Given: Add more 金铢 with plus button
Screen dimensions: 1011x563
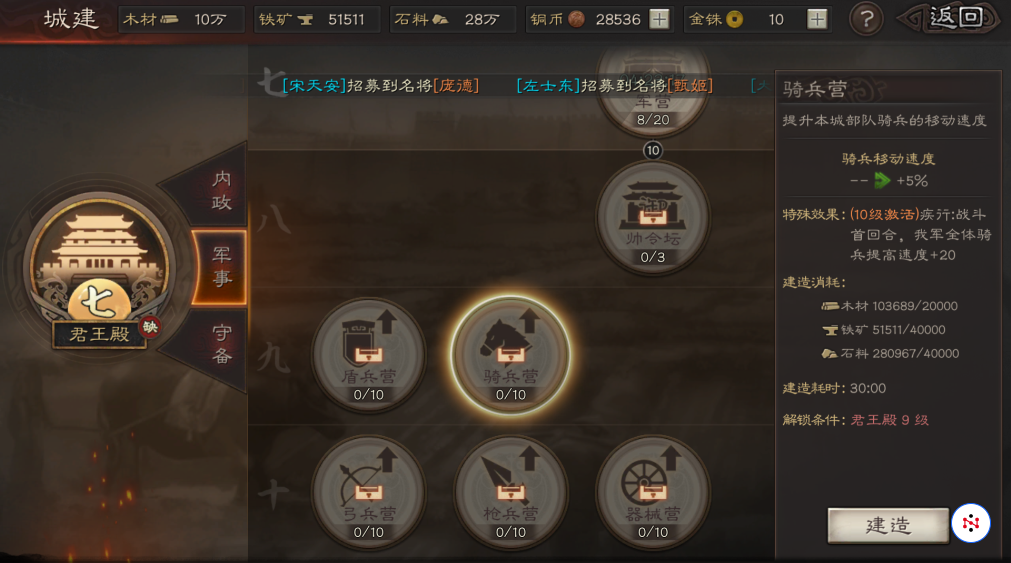Looking at the screenshot, I should pyautogui.click(x=817, y=19).
